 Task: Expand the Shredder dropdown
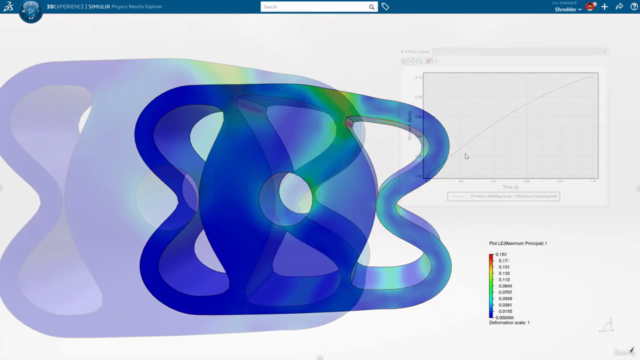click(568, 9)
